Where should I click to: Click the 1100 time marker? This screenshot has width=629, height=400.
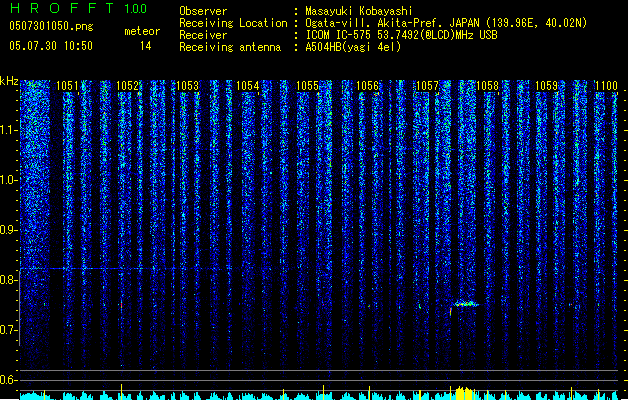(606, 86)
